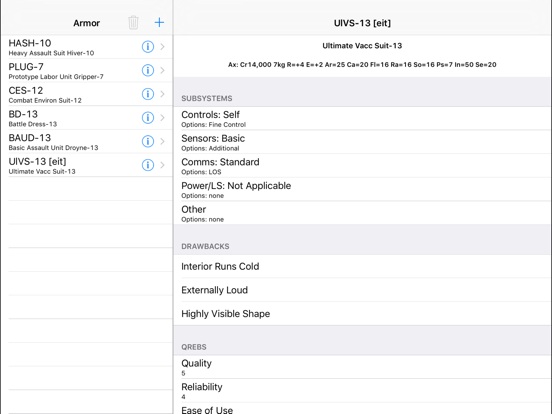This screenshot has height=414, width=552.
Task: Open info icon for CES-12
Action: coord(148,94)
